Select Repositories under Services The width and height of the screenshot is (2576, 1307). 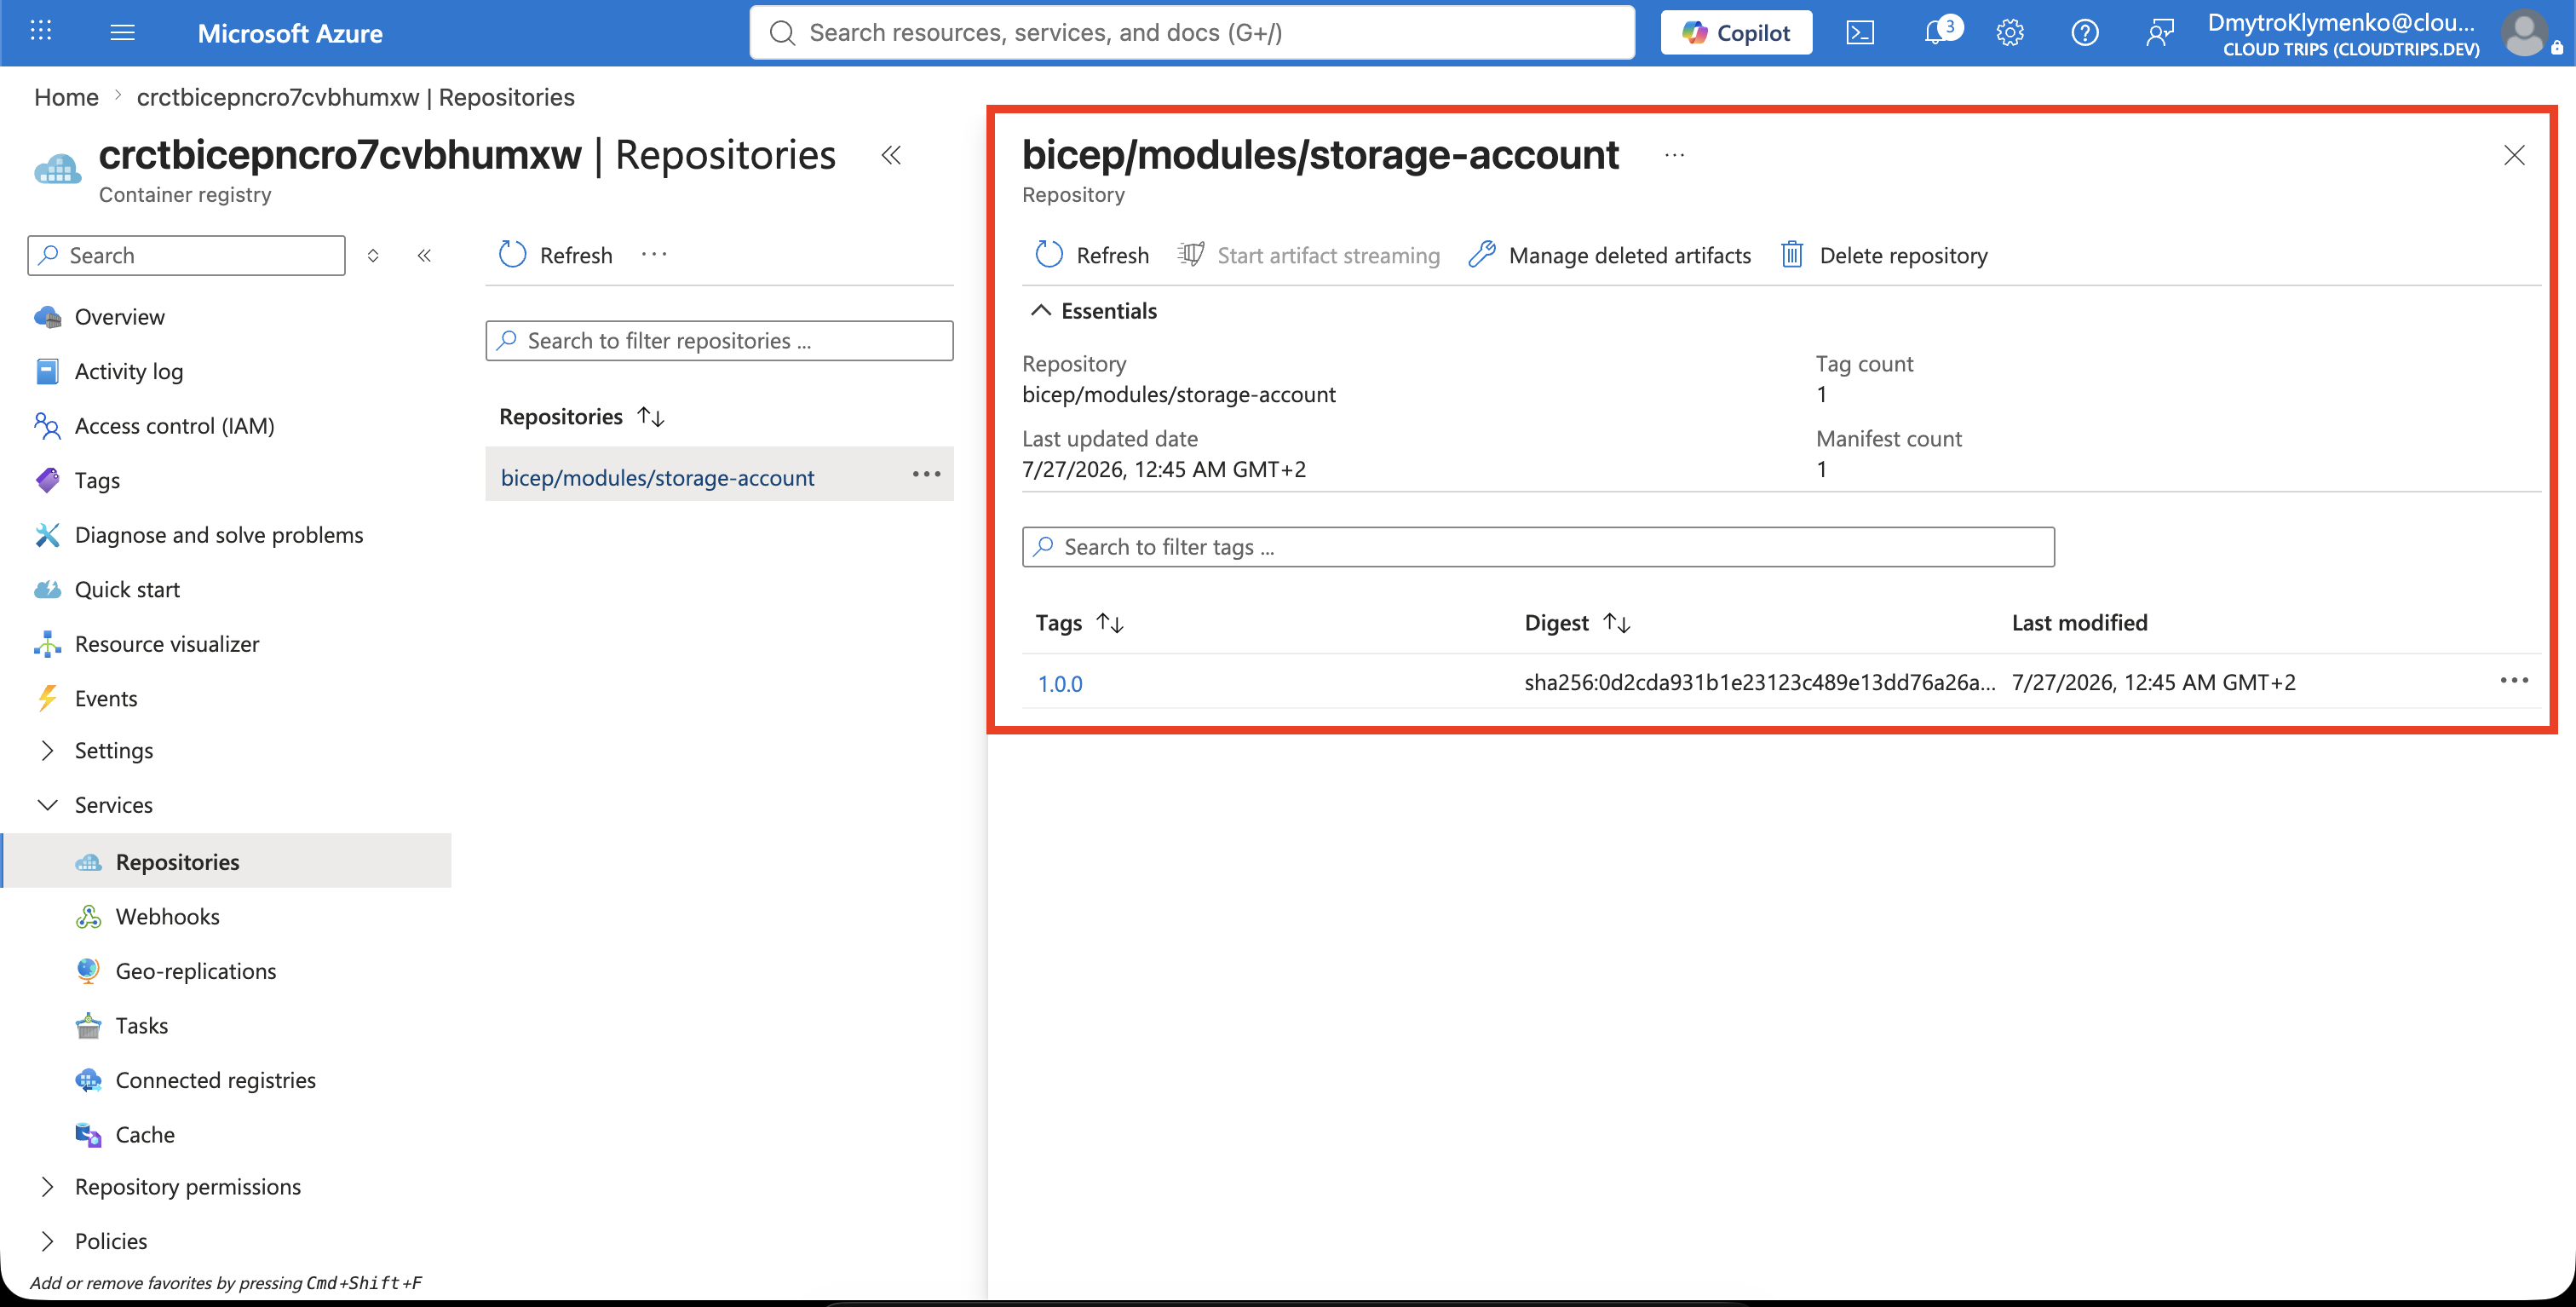226,861
